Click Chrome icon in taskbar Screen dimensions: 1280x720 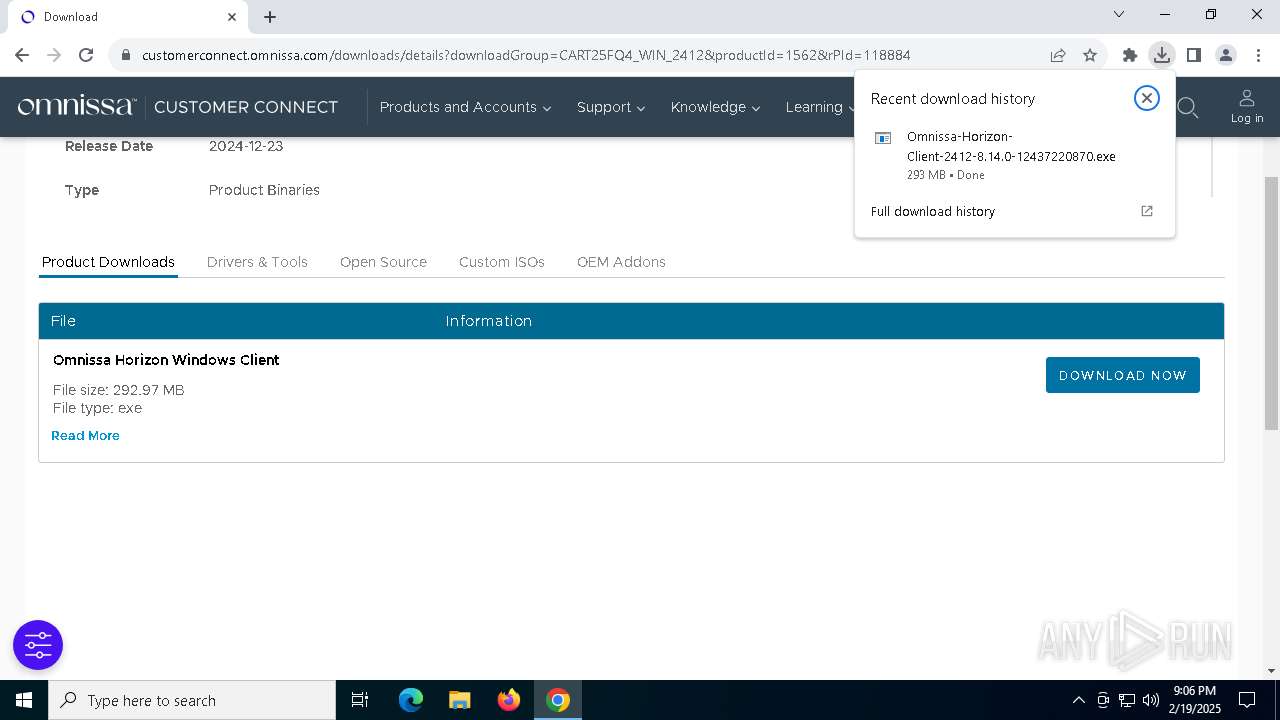558,700
